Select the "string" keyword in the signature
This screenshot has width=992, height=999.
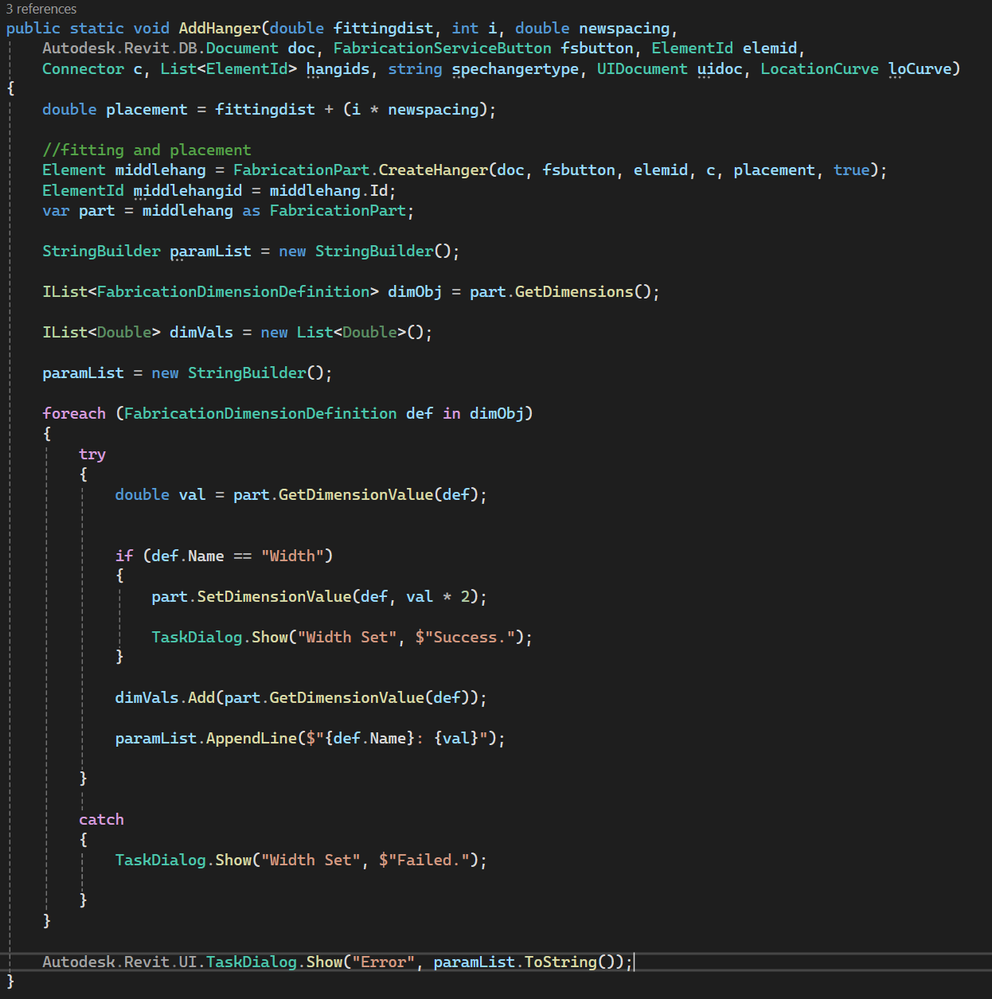click(x=415, y=69)
